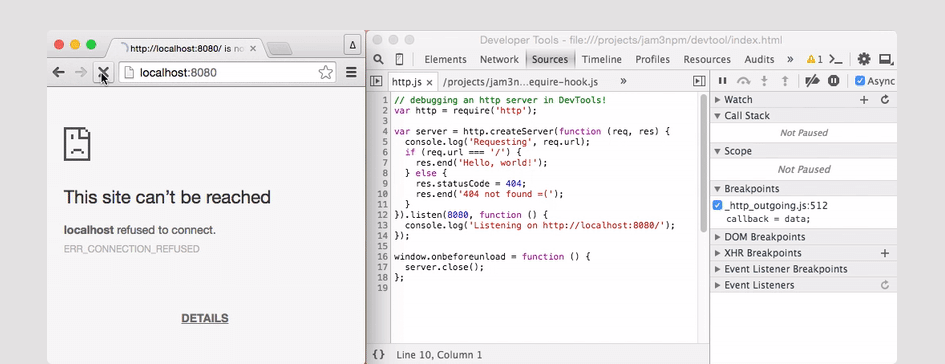Screen dimensions: 945x364
Task: Click 'callback = data;' breakpoint code line
Action: [768, 219]
